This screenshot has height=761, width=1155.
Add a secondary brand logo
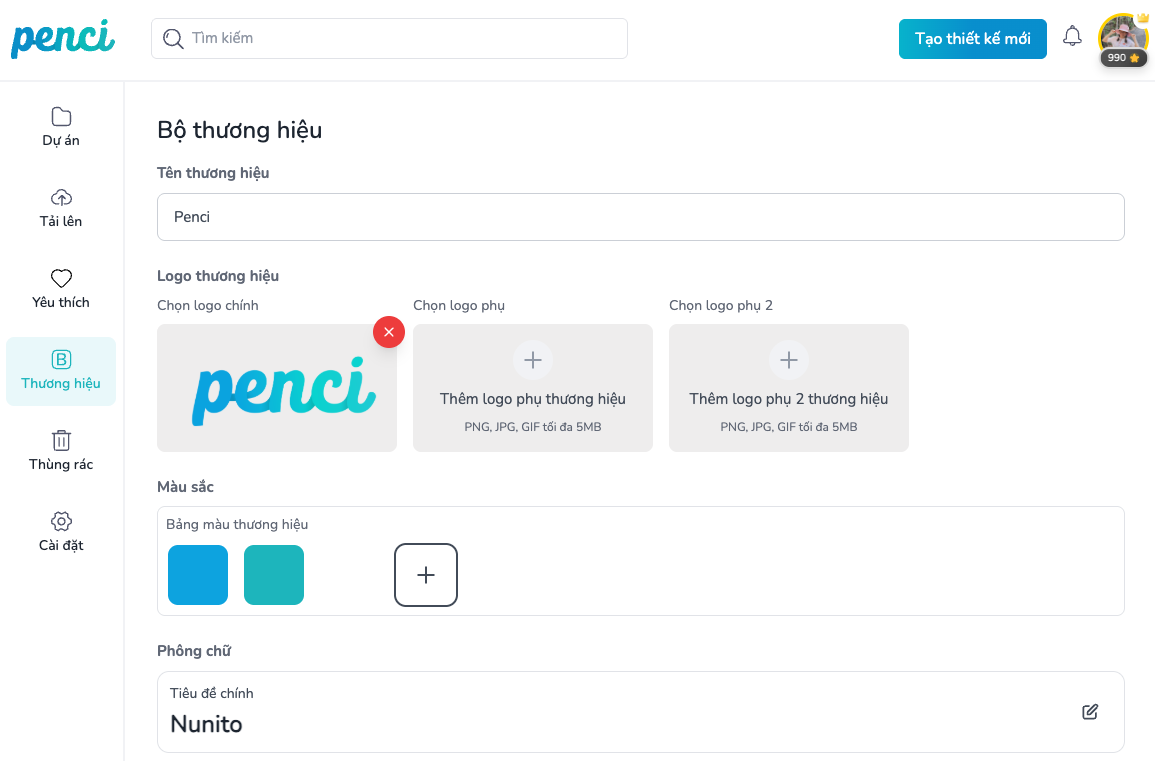coord(533,388)
